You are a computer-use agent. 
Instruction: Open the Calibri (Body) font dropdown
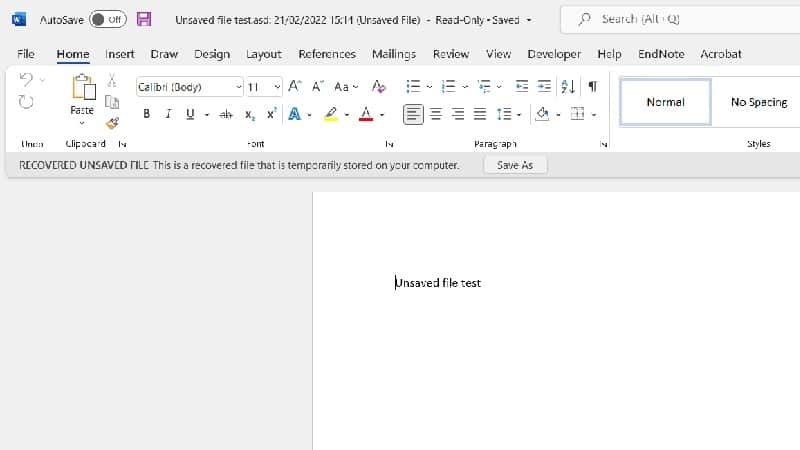click(189, 87)
